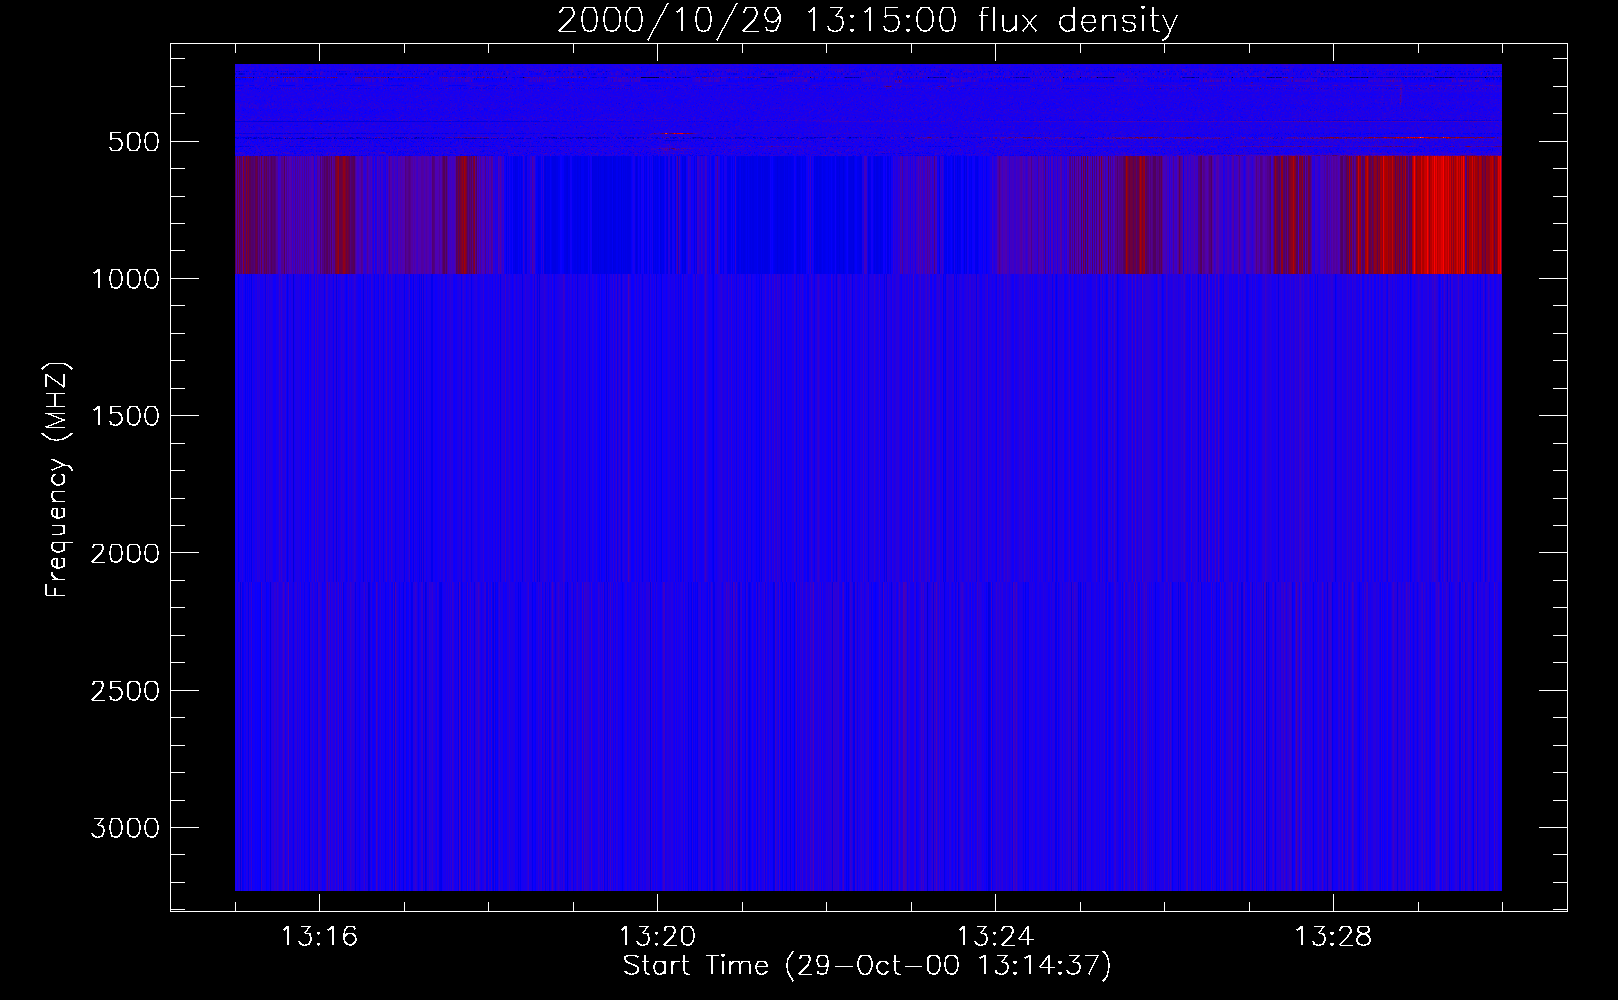Click the 13:24 time tick label
Screen dimensions: 1618x1000
[x=995, y=937]
